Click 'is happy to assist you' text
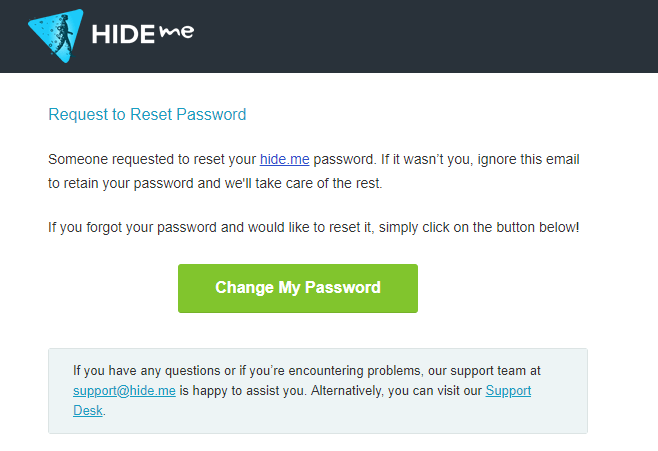Viewport: 658px width, 451px height. point(243,391)
